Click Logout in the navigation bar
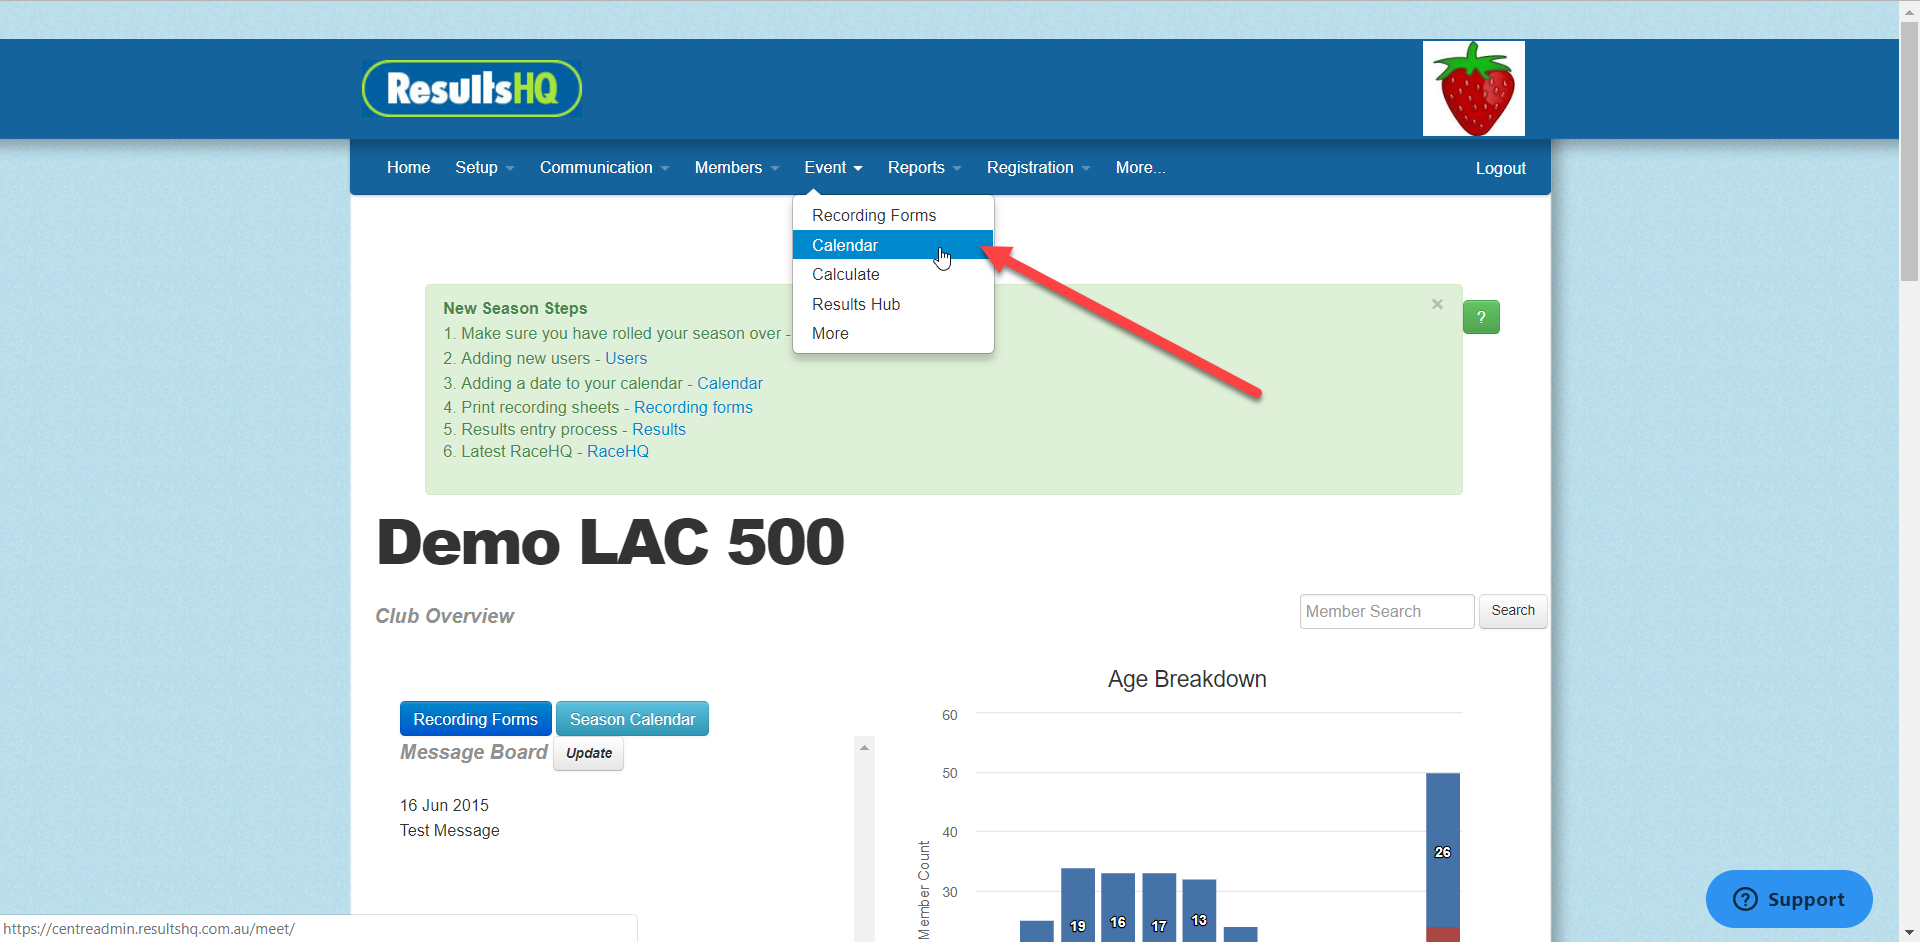1920x942 pixels. click(x=1500, y=168)
